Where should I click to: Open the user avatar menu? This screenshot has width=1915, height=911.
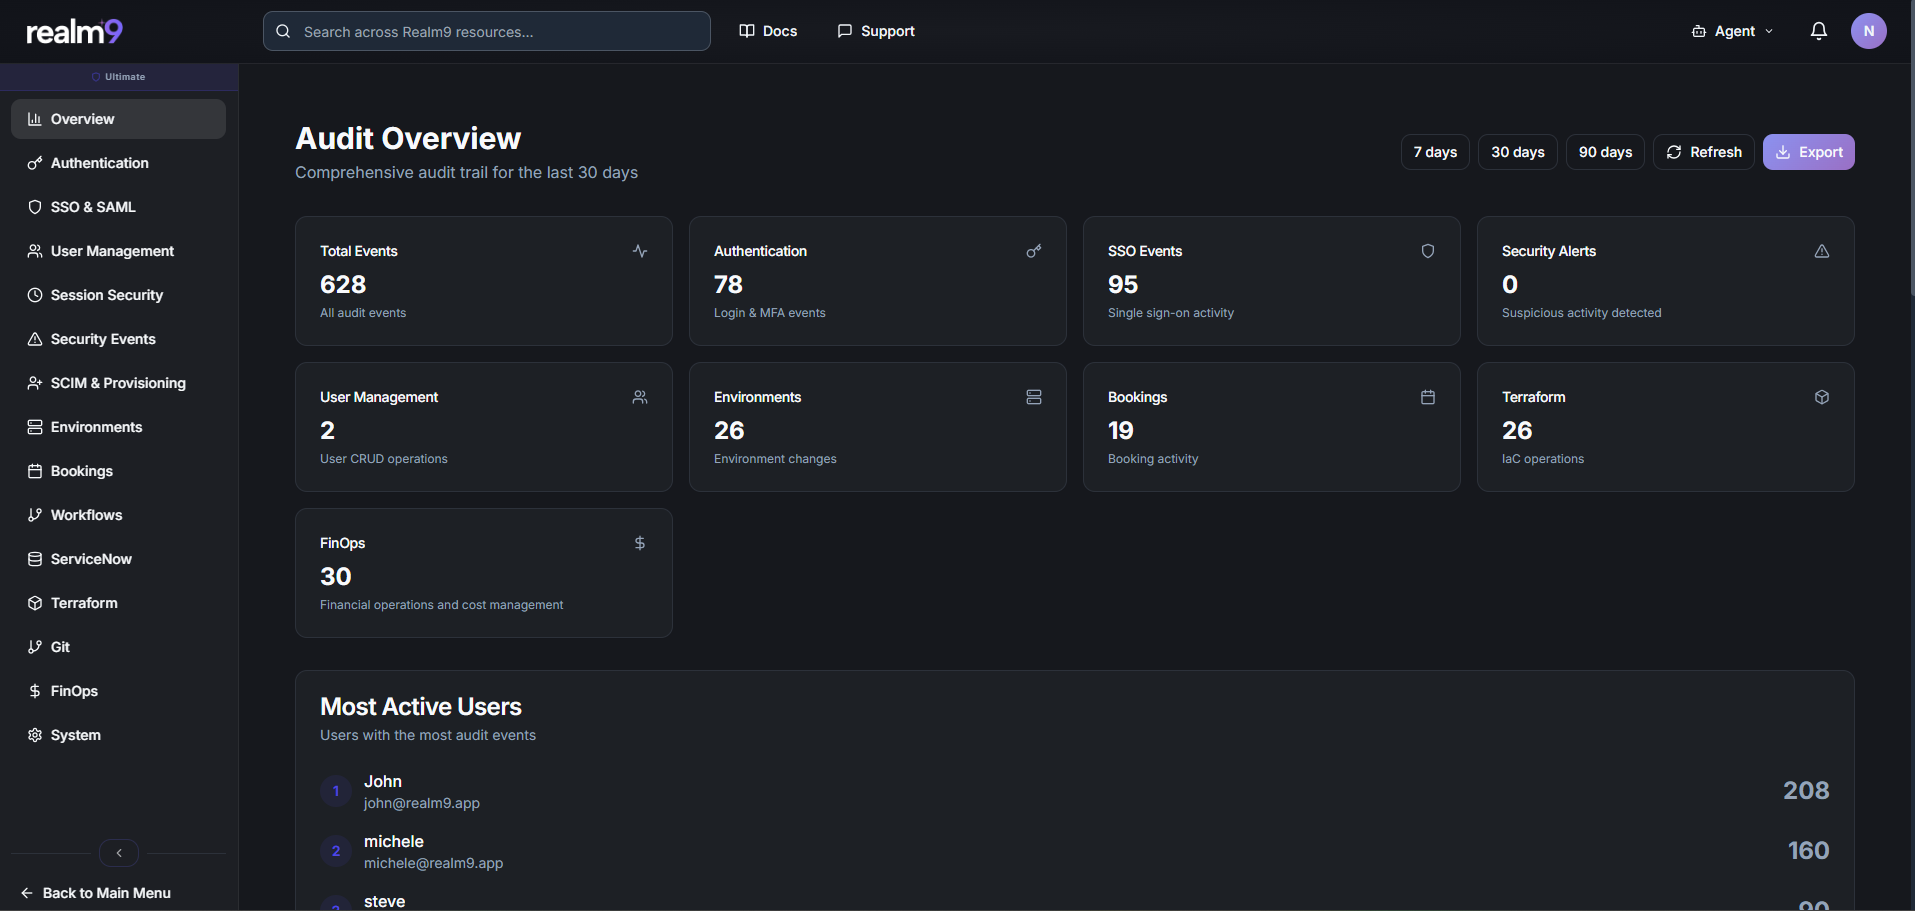(x=1869, y=31)
